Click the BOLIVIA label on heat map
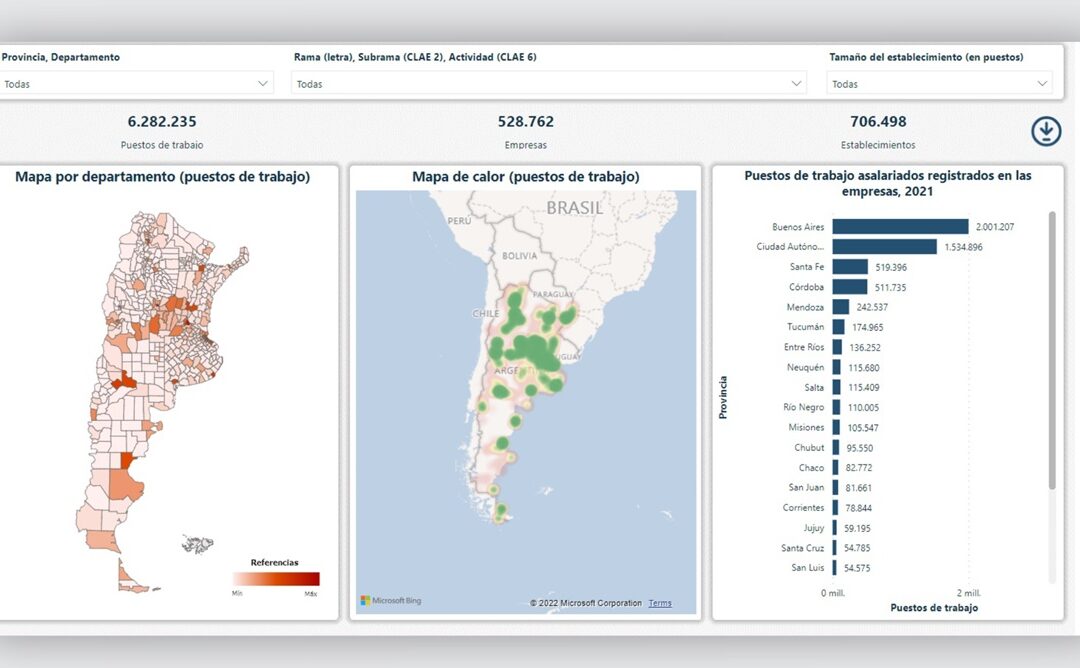The width and height of the screenshot is (1080, 668). pos(519,255)
